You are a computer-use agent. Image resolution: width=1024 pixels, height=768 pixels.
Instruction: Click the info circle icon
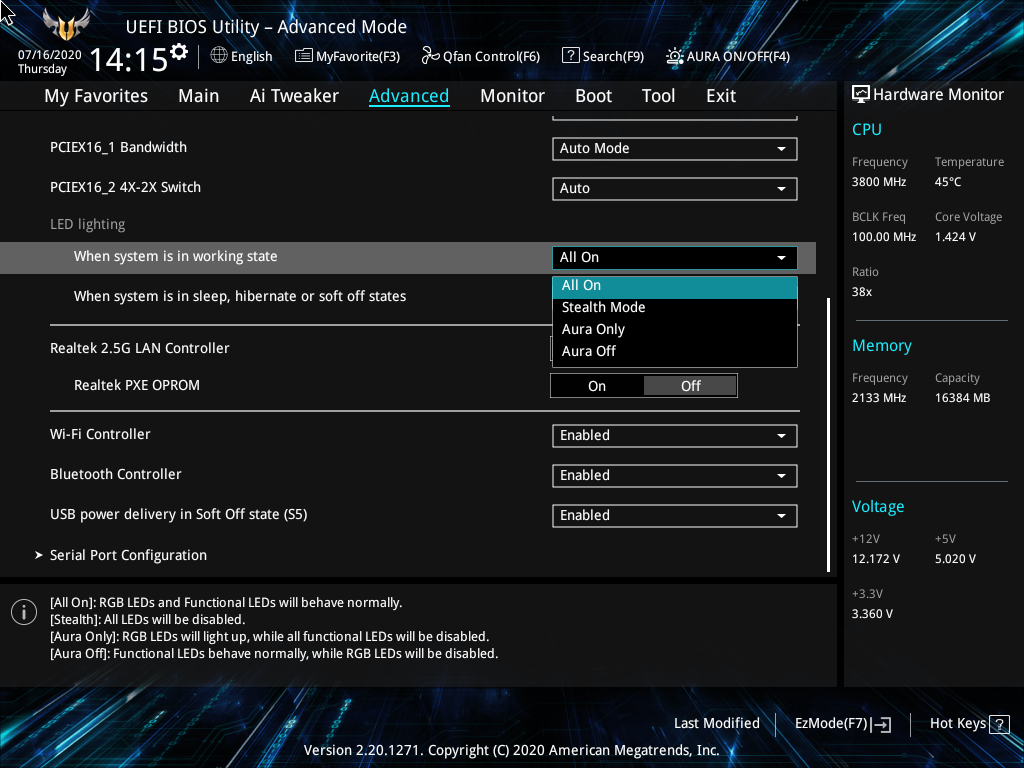(24, 612)
